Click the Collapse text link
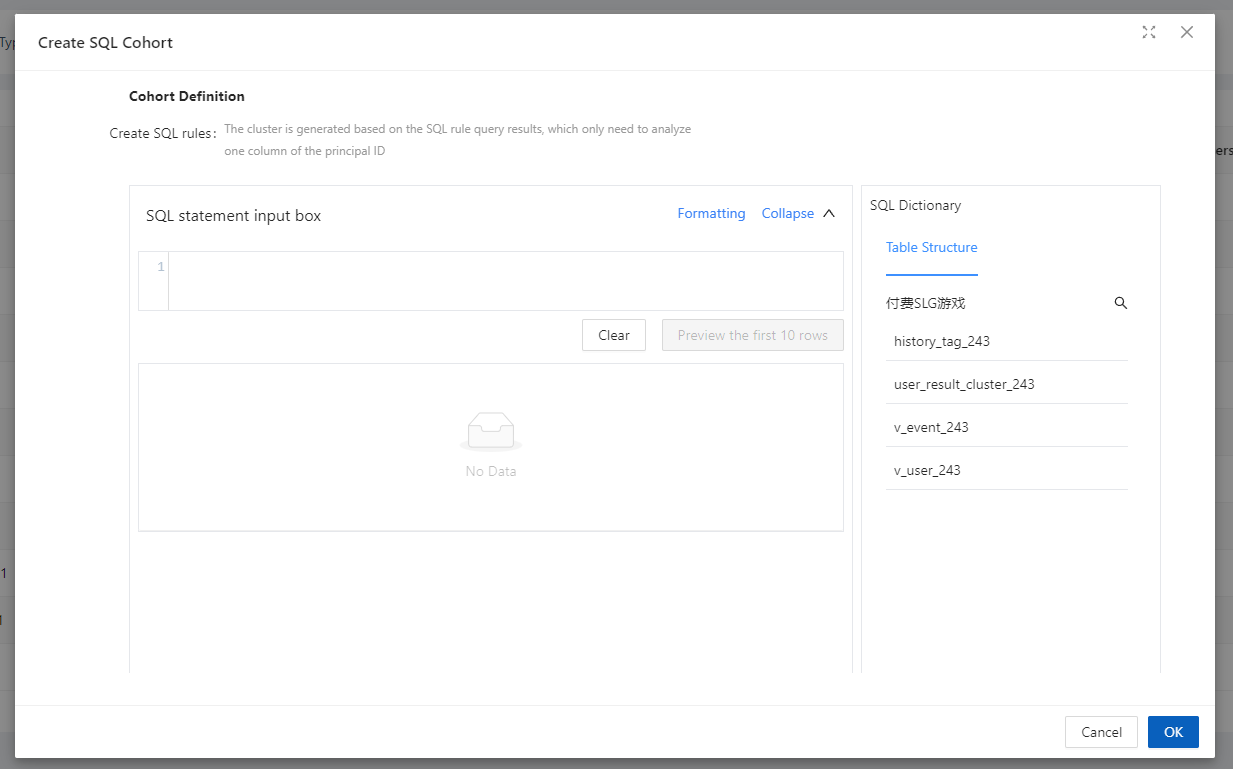This screenshot has height=769, width=1233. [787, 213]
